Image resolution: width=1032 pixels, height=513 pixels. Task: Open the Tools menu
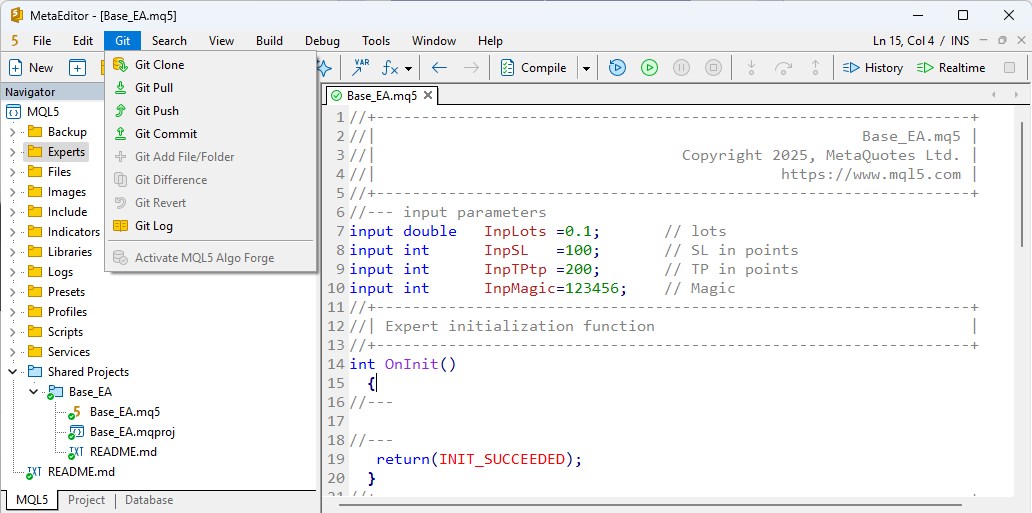376,41
